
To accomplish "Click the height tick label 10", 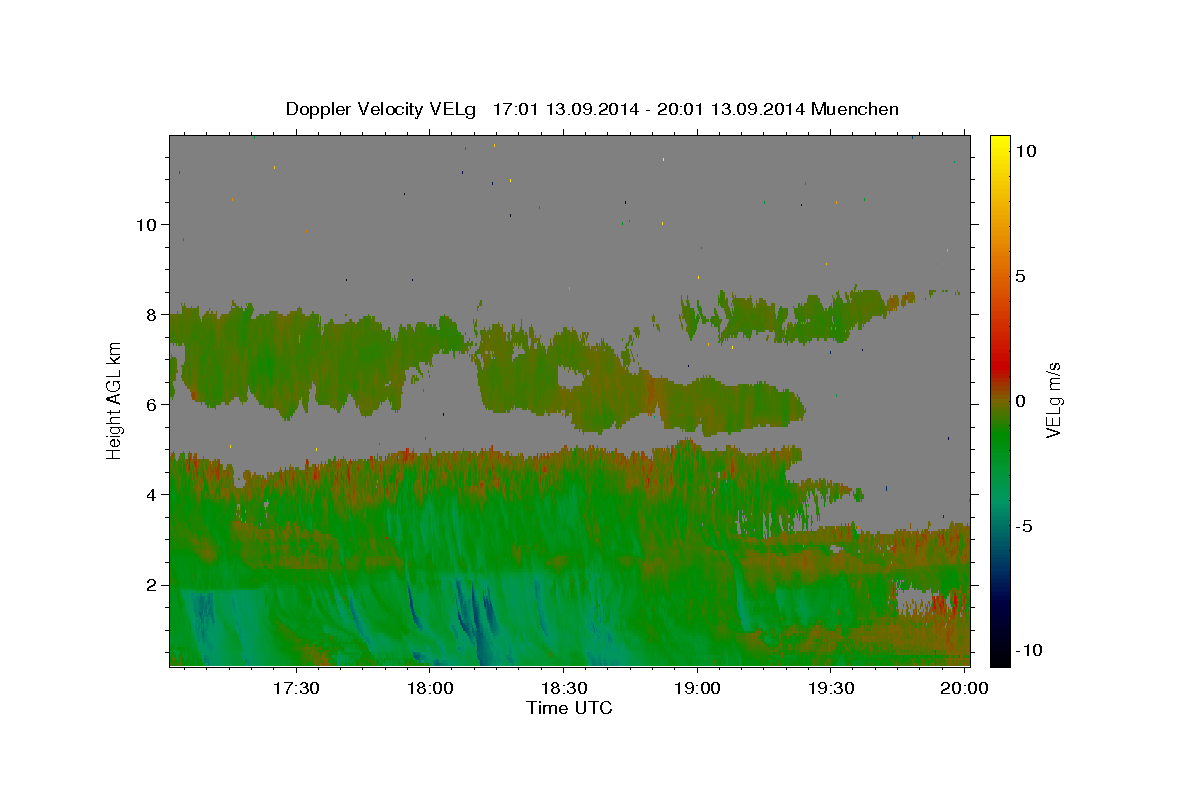I will tap(145, 225).
